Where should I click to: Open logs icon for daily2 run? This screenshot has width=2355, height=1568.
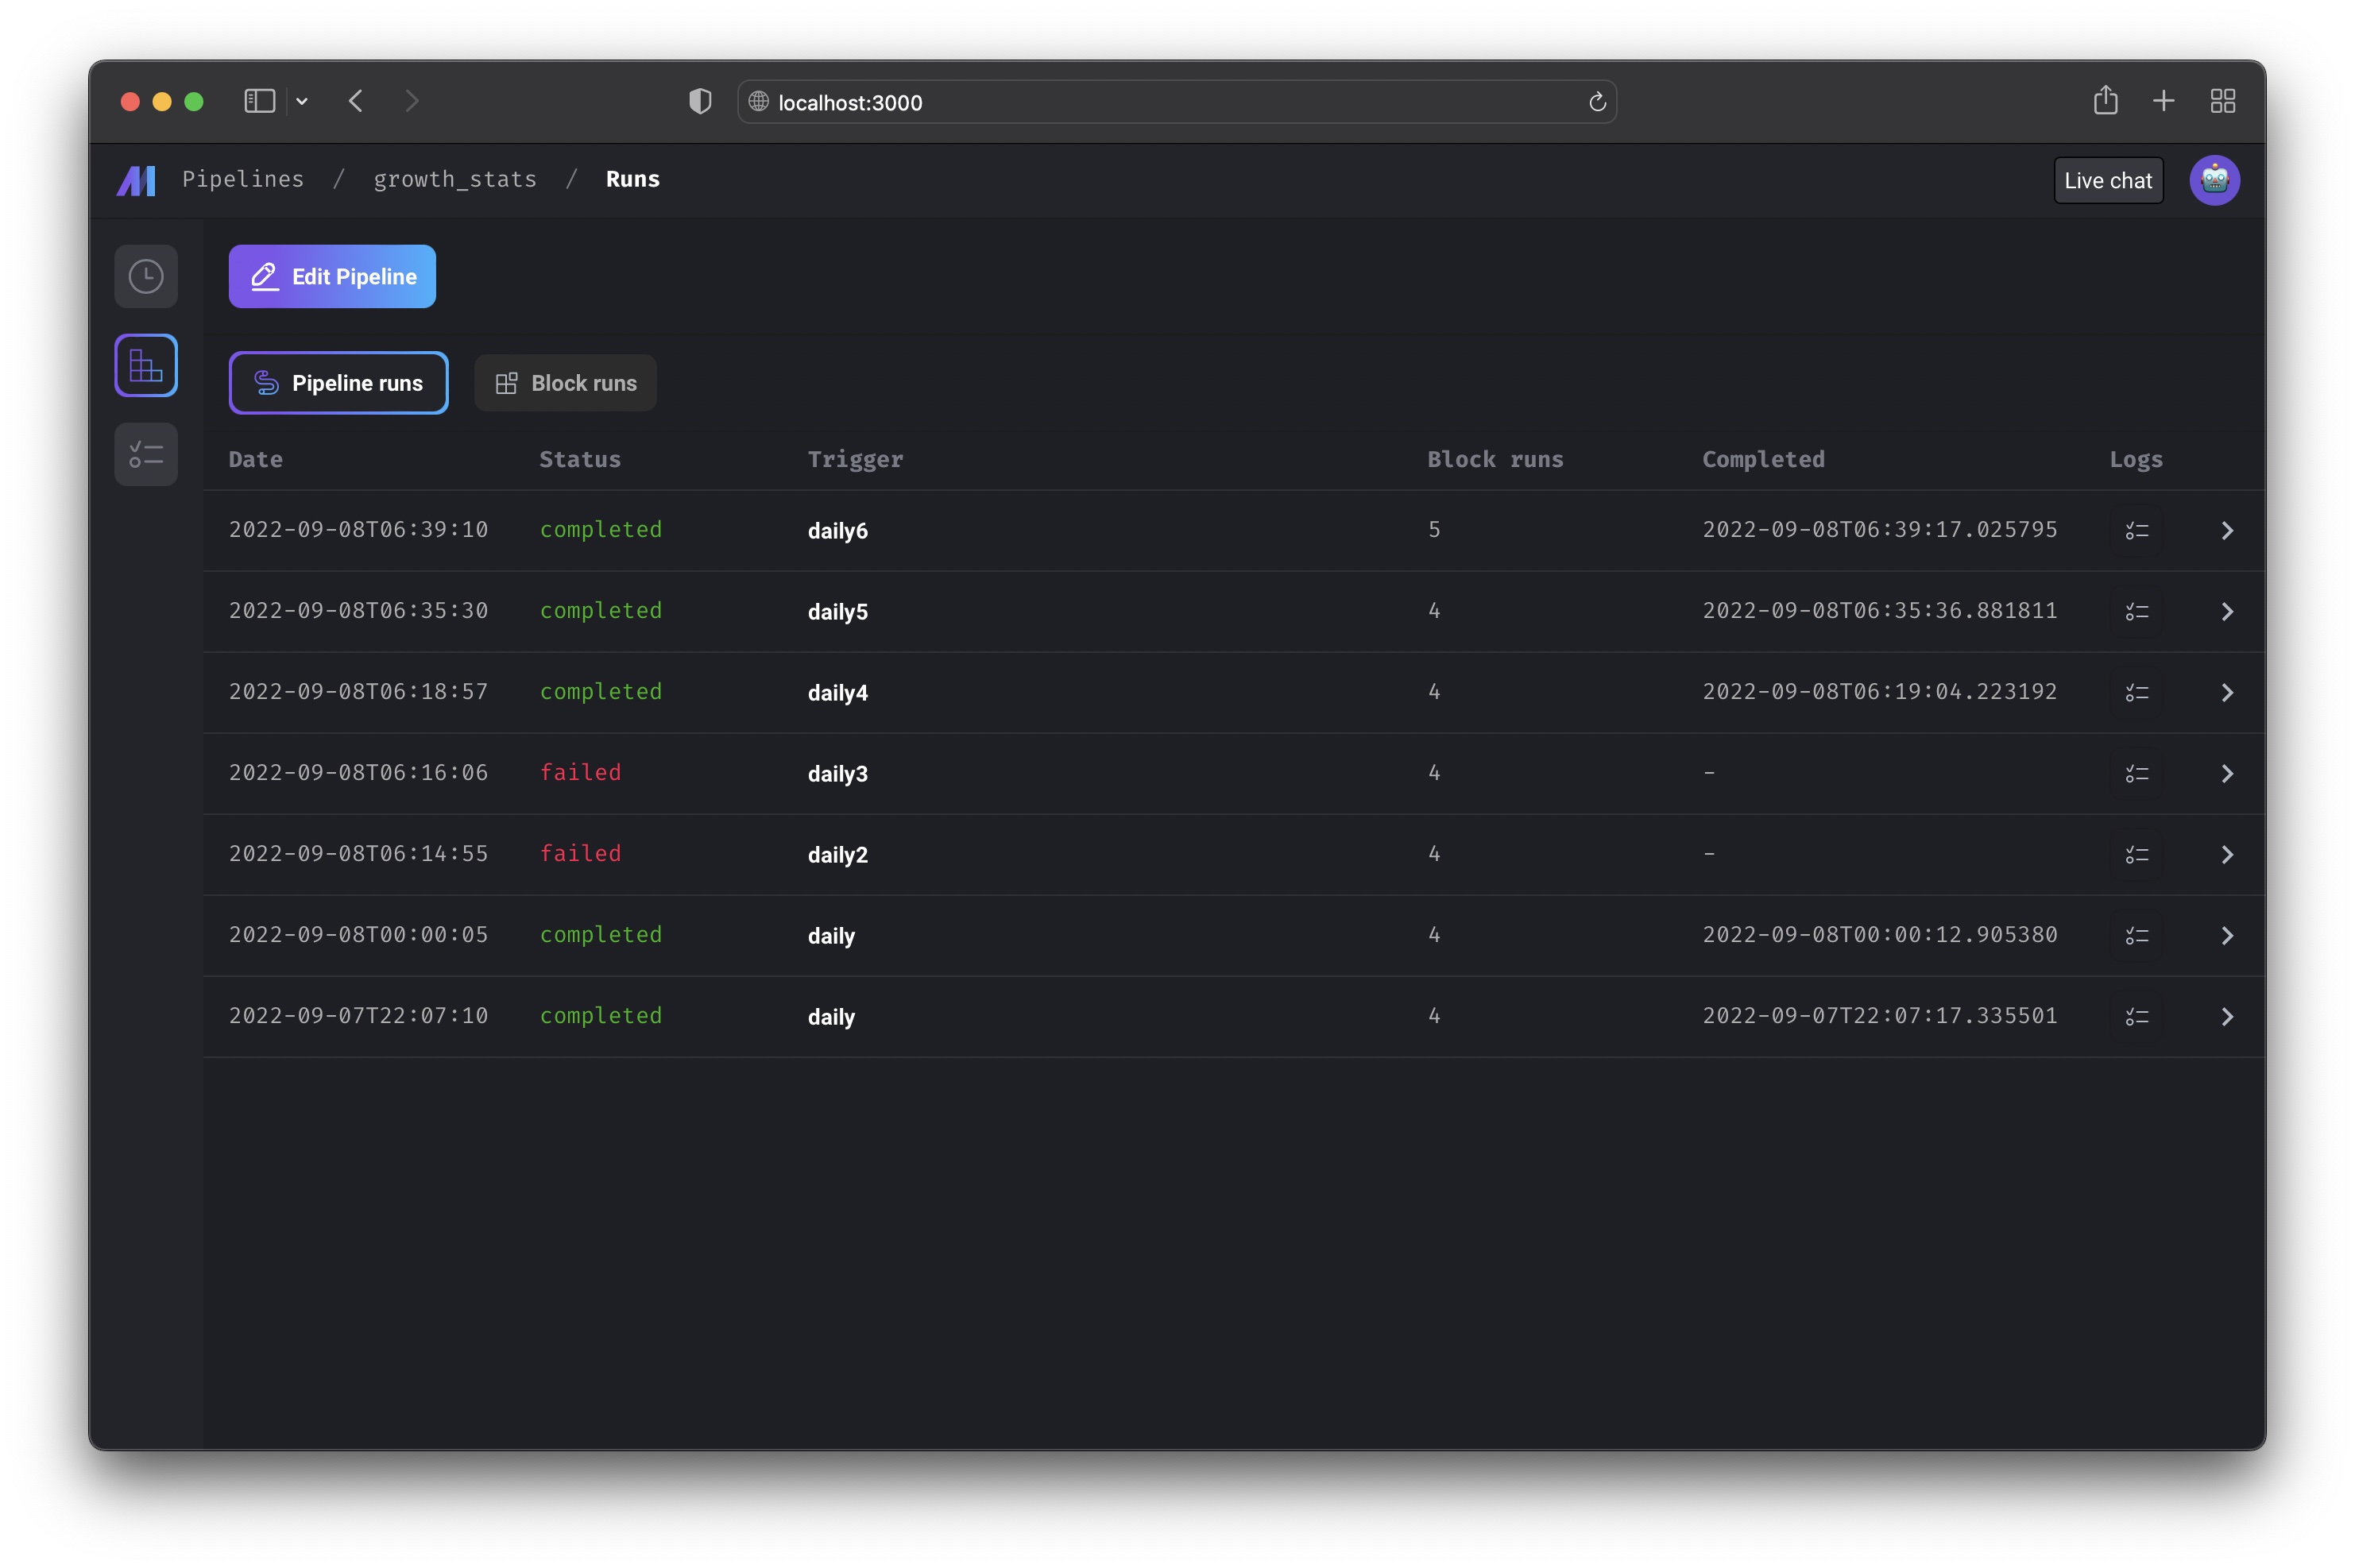pyautogui.click(x=2136, y=855)
